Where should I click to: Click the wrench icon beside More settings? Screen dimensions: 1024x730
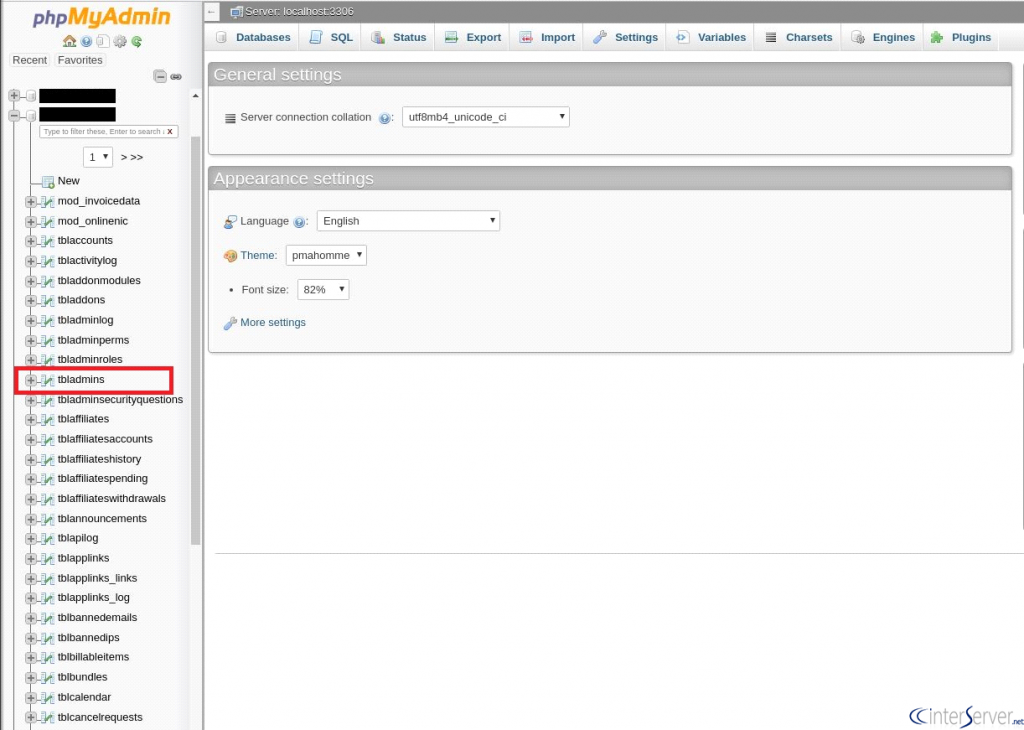point(230,323)
